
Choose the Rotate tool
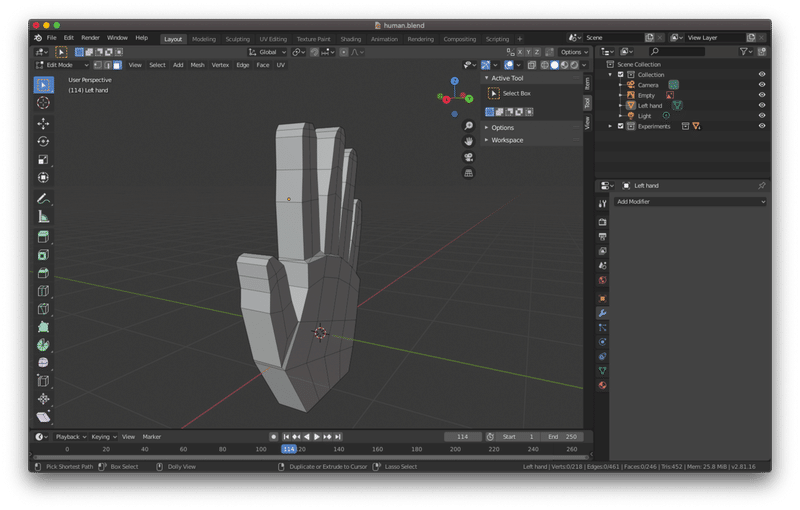[x=43, y=141]
